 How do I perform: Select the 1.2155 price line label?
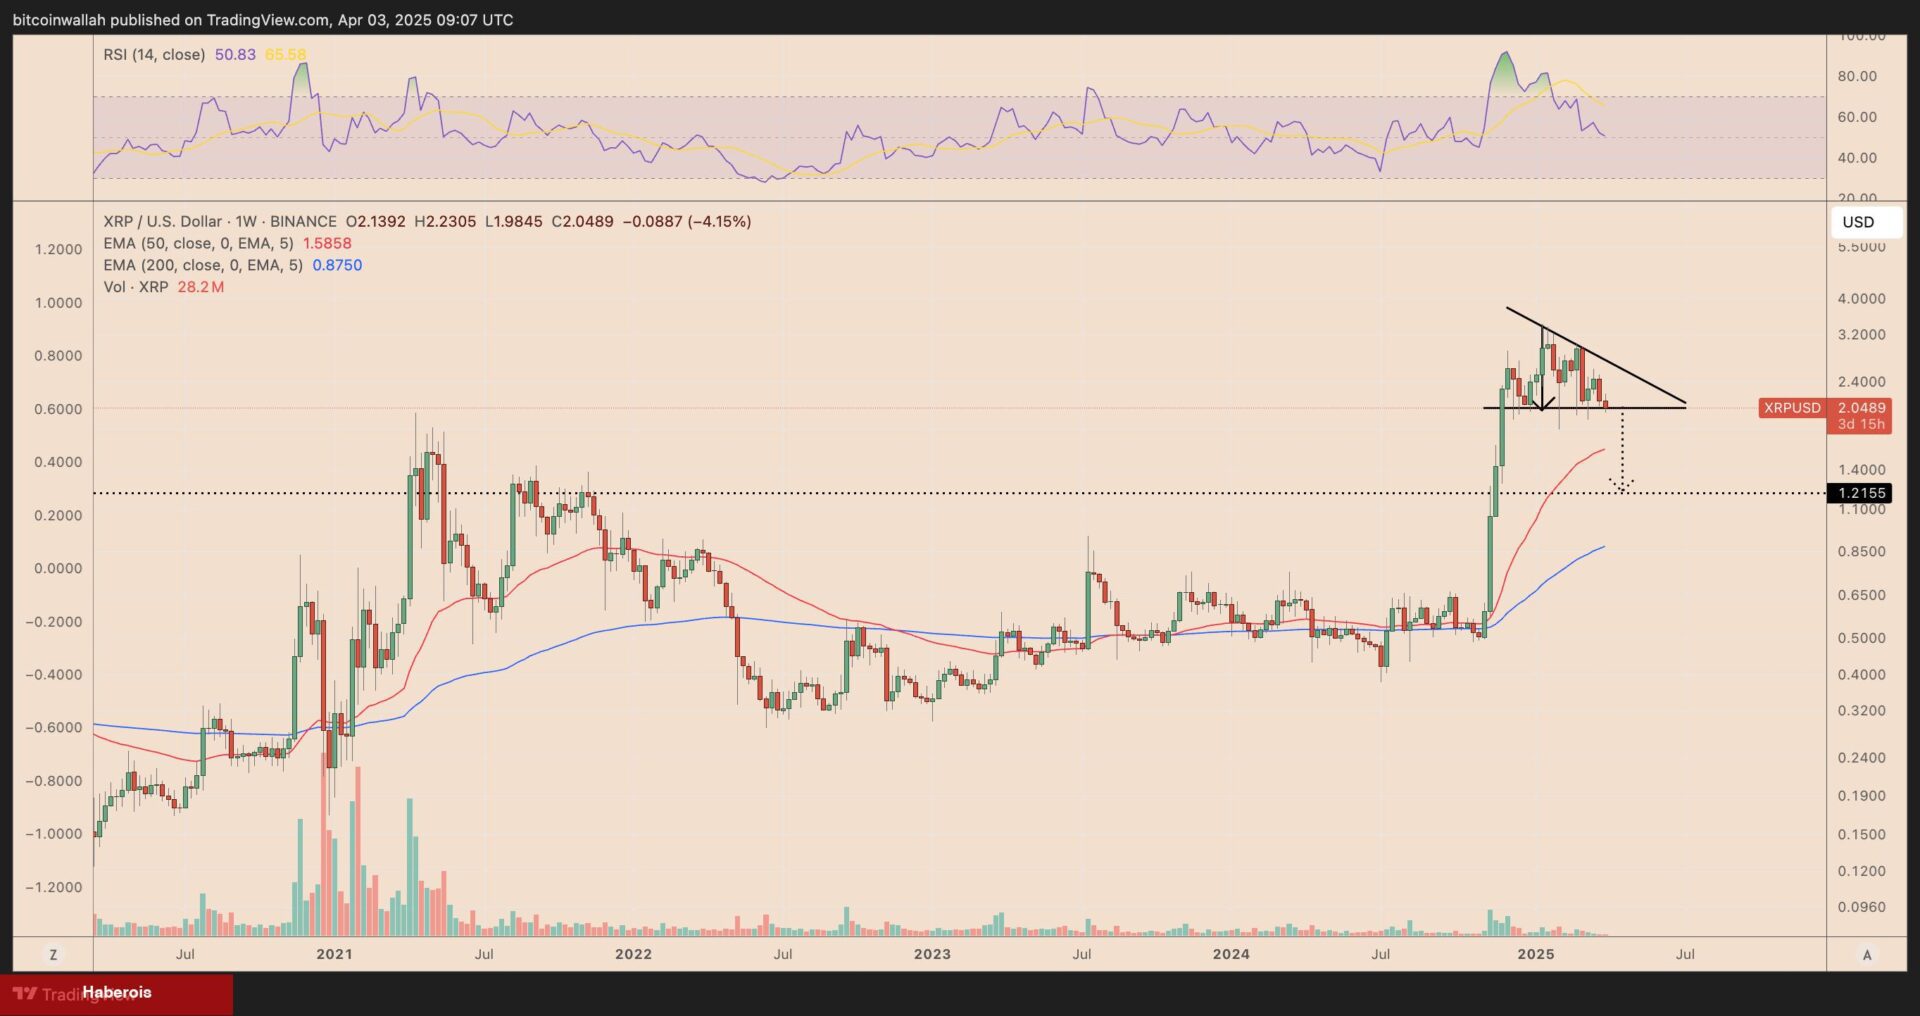click(x=1860, y=493)
